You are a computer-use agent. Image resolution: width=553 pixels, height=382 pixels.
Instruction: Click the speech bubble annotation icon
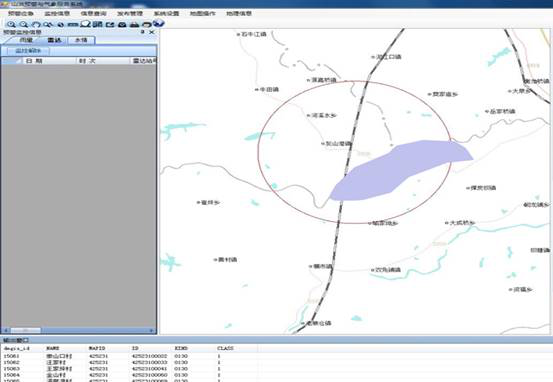point(85,24)
